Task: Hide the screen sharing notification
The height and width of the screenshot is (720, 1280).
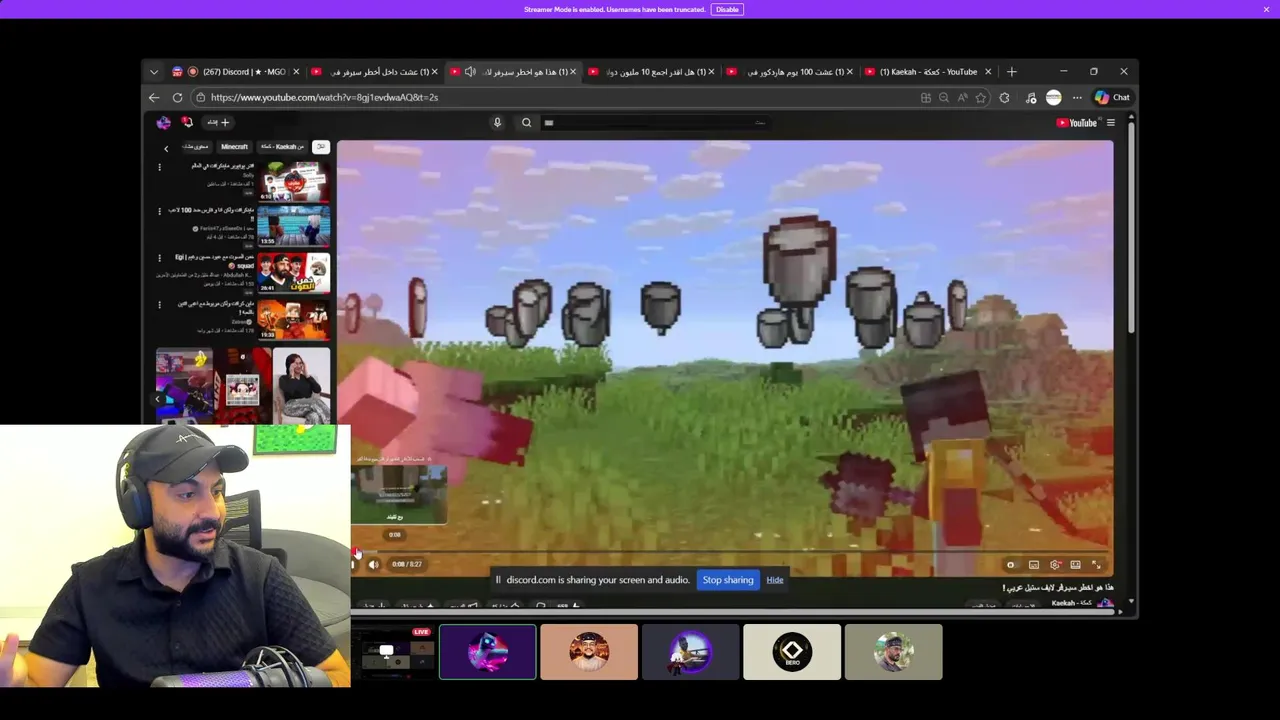Action: click(x=774, y=580)
